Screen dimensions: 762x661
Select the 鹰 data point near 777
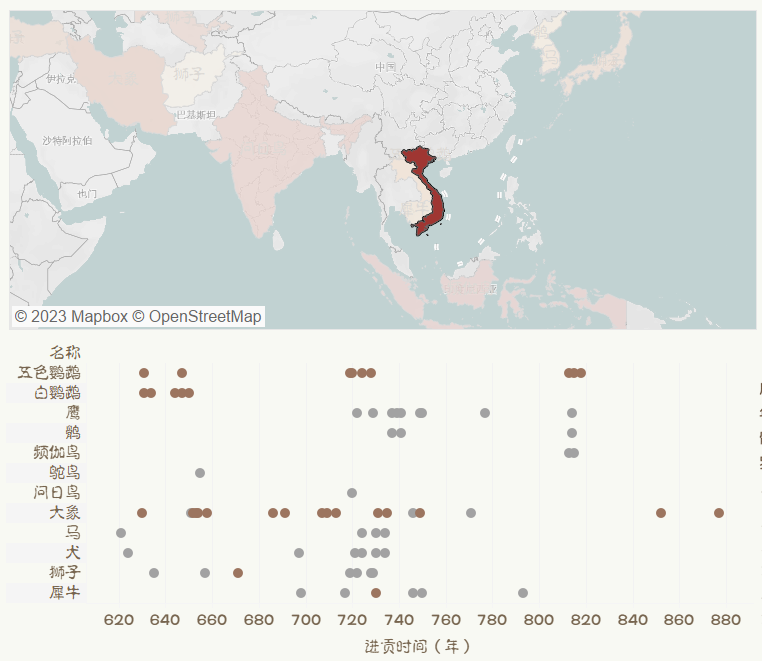click(485, 413)
